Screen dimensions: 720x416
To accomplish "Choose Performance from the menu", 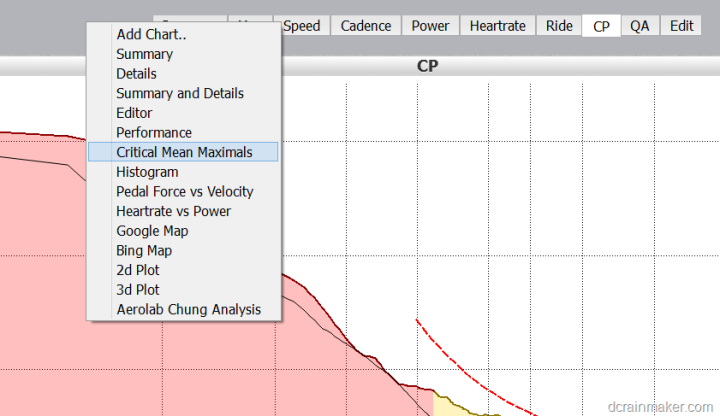I will coord(153,132).
